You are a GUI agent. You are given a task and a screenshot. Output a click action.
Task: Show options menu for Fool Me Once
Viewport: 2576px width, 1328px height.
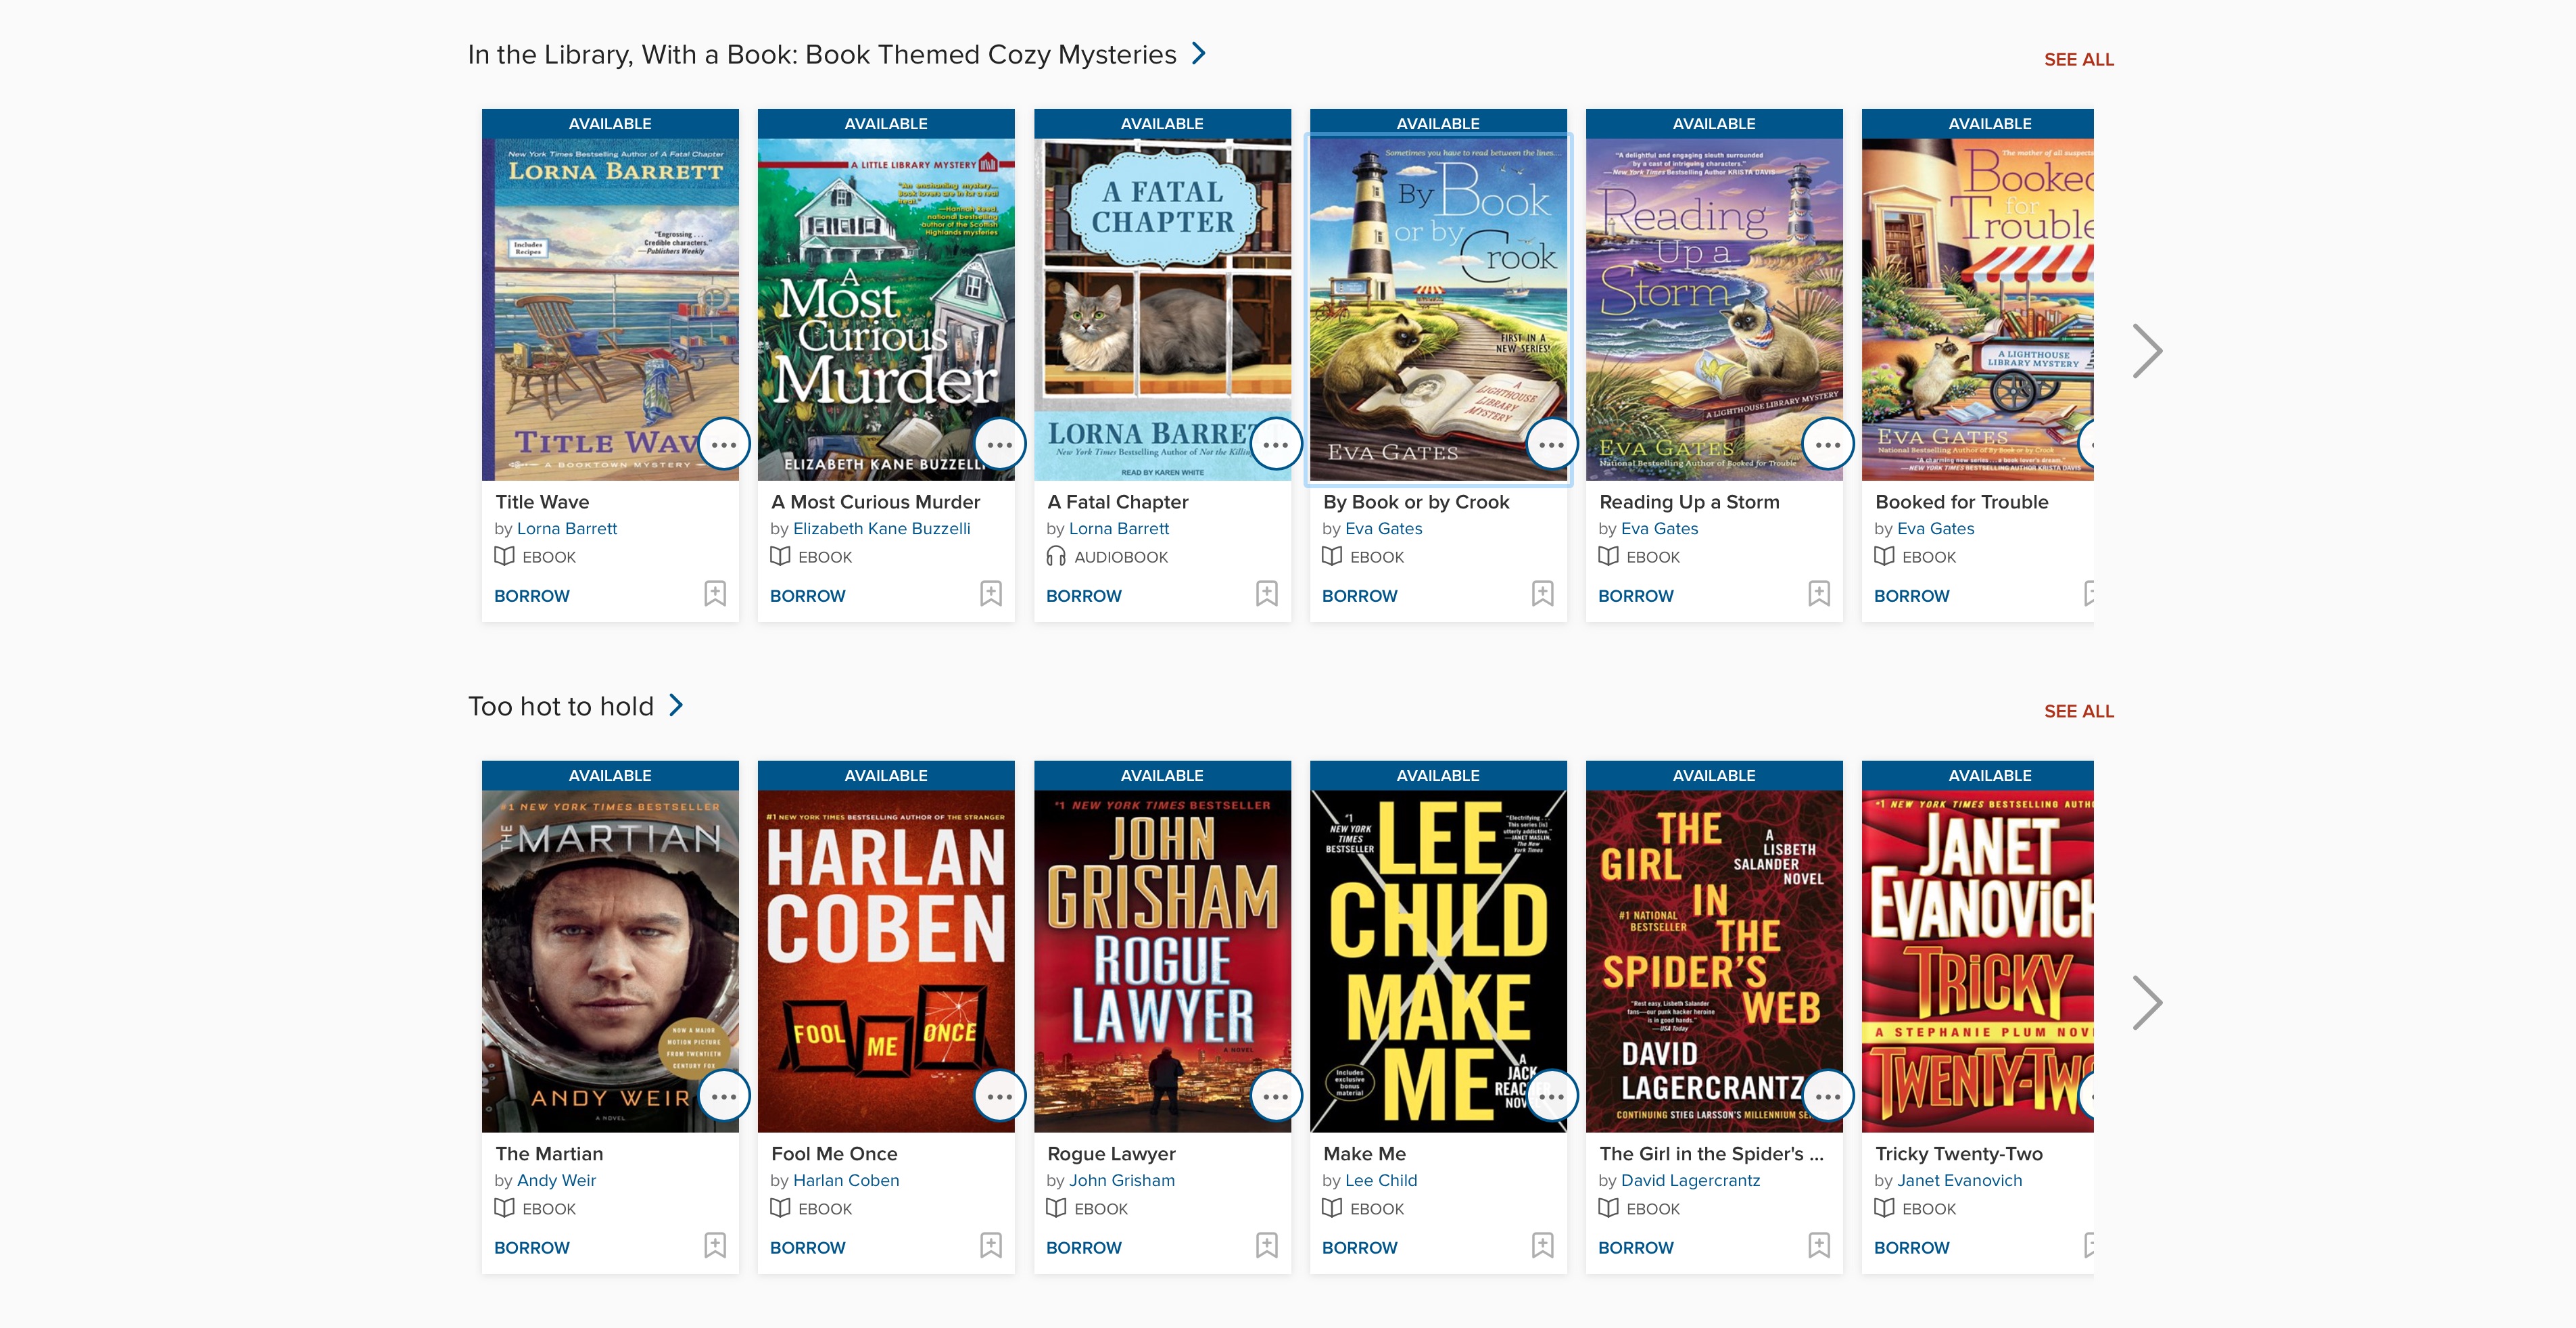[999, 1096]
